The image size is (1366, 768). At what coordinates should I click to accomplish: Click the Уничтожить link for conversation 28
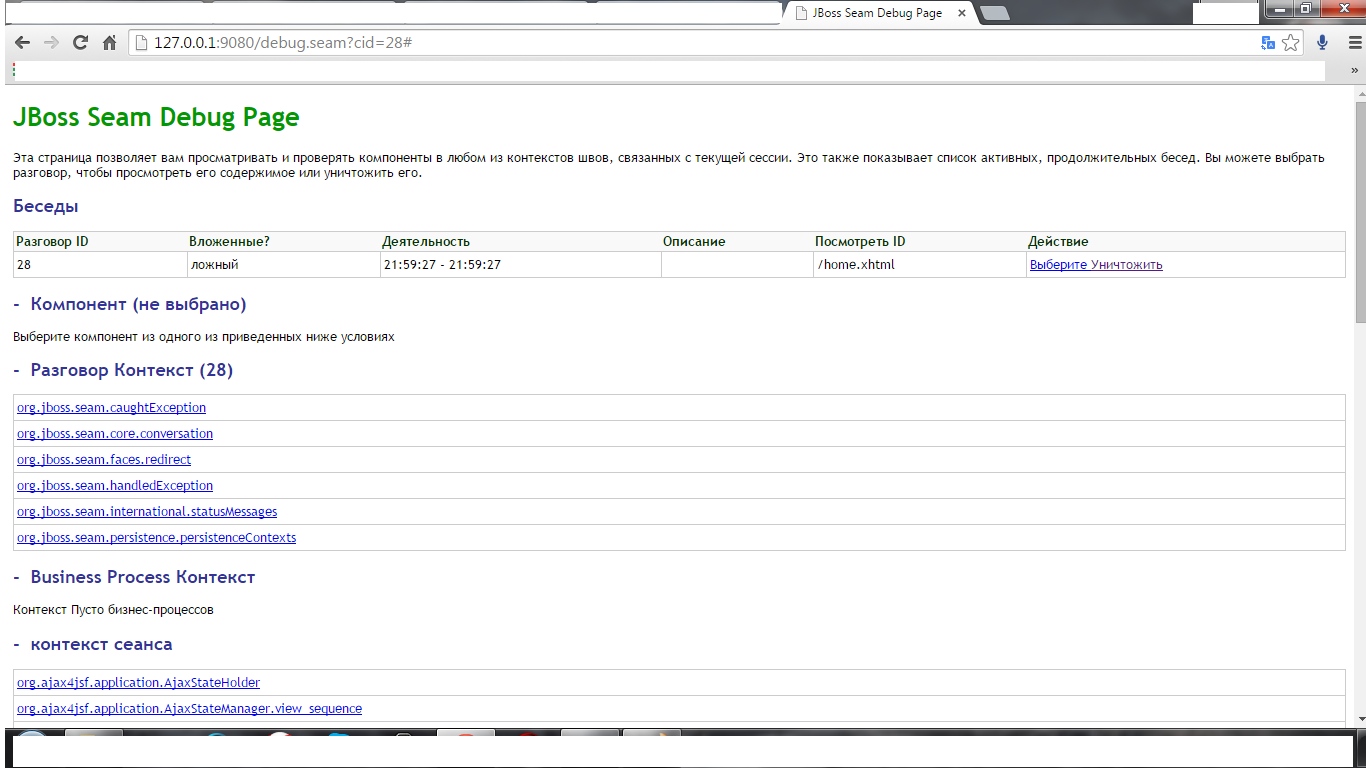click(1127, 265)
